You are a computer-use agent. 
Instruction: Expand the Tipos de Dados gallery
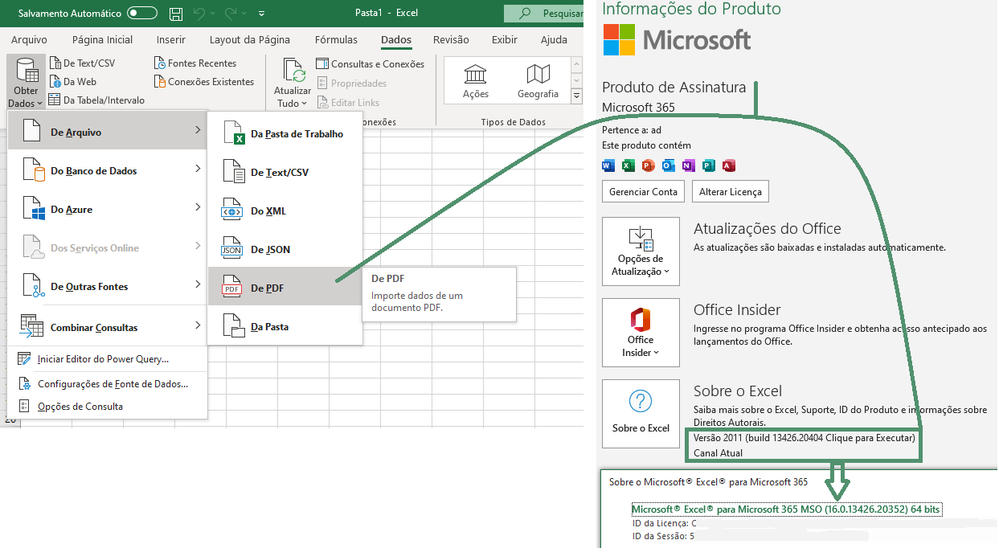577,96
